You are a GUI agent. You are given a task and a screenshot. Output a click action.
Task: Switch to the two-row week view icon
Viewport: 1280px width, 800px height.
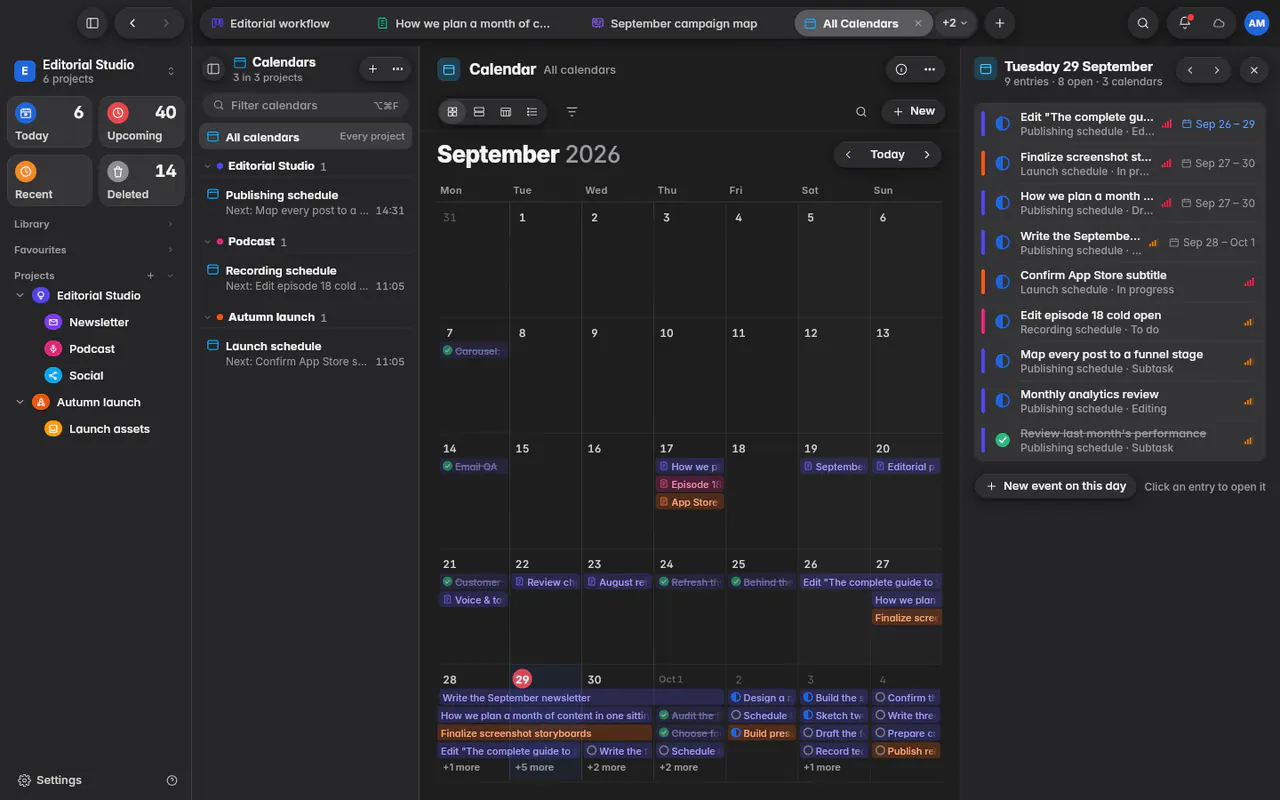click(479, 112)
